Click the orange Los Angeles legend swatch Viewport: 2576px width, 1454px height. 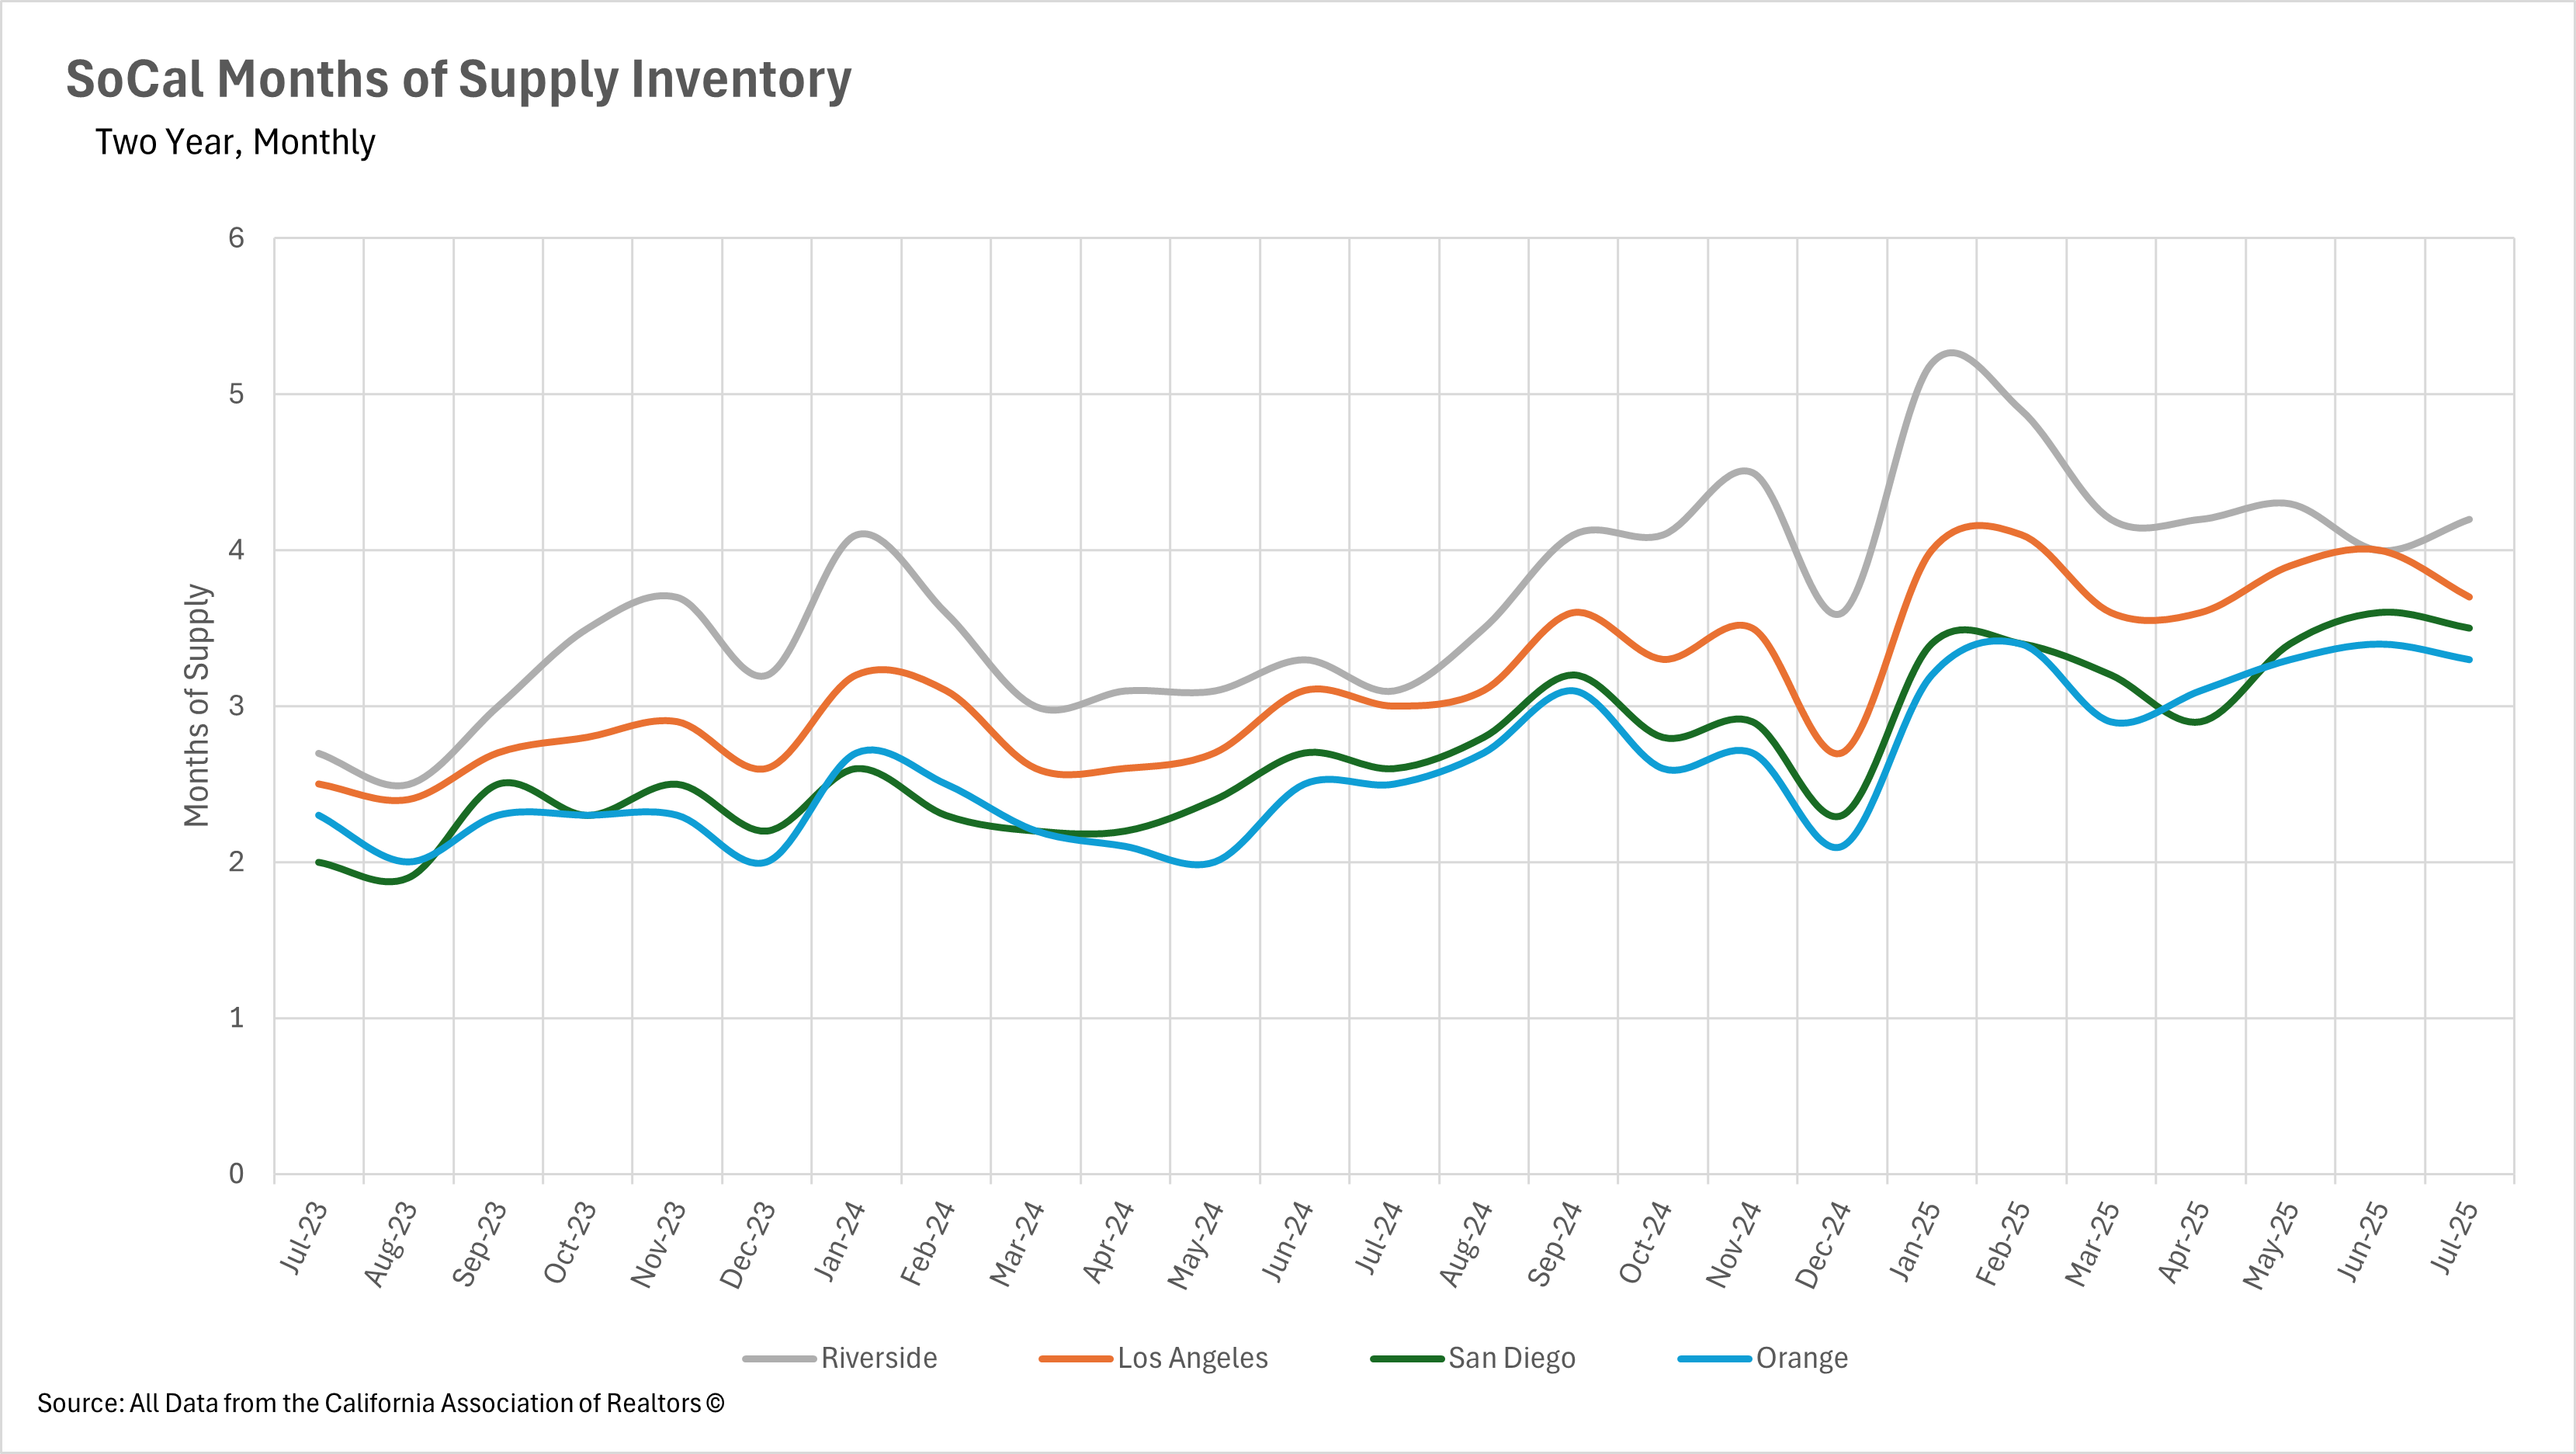[1075, 1358]
